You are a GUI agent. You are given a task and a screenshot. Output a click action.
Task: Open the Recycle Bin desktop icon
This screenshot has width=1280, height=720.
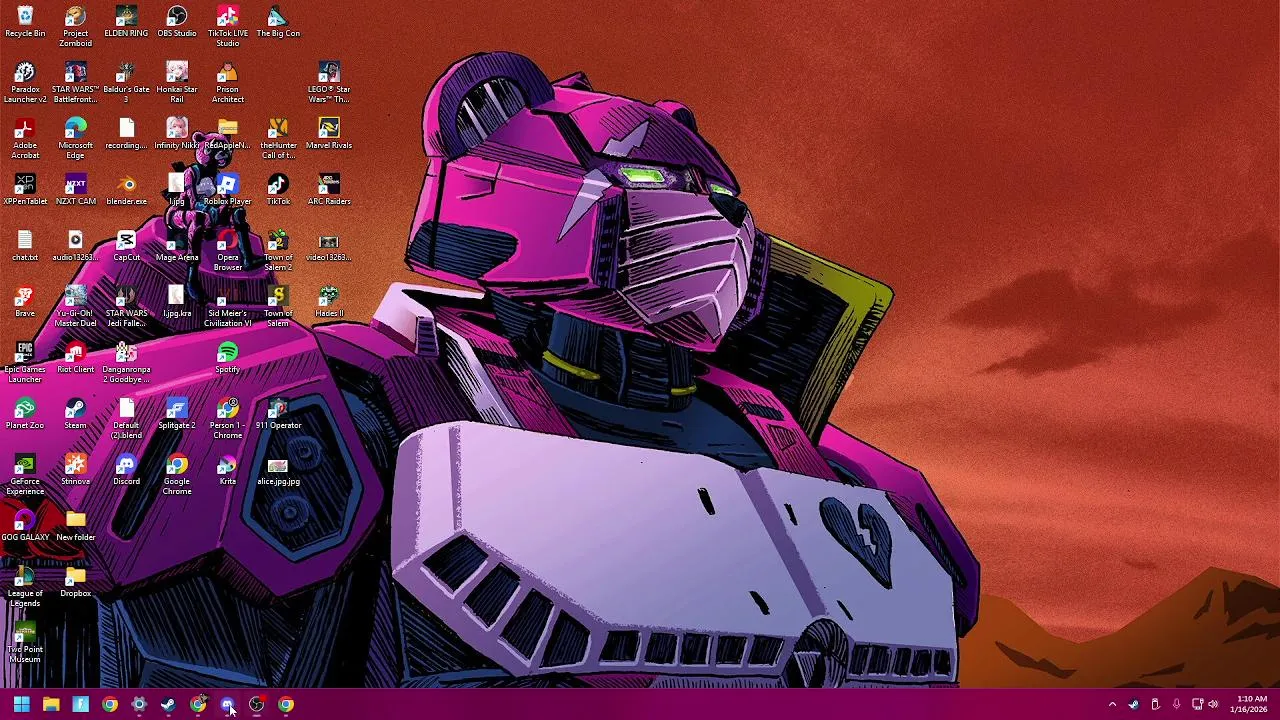tap(25, 22)
